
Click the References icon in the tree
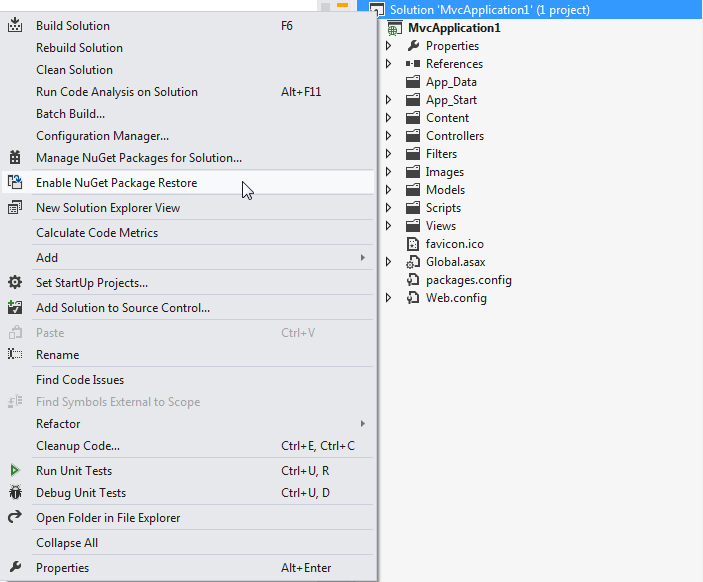(x=413, y=64)
